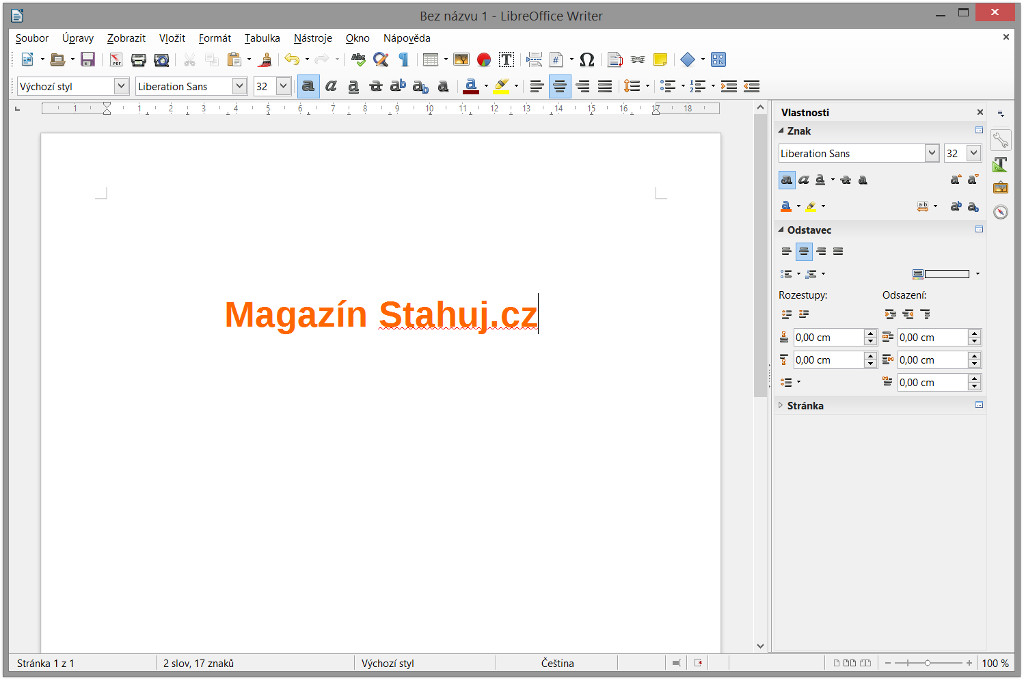
Task: Open more options for the Znak section
Action: coord(979,130)
